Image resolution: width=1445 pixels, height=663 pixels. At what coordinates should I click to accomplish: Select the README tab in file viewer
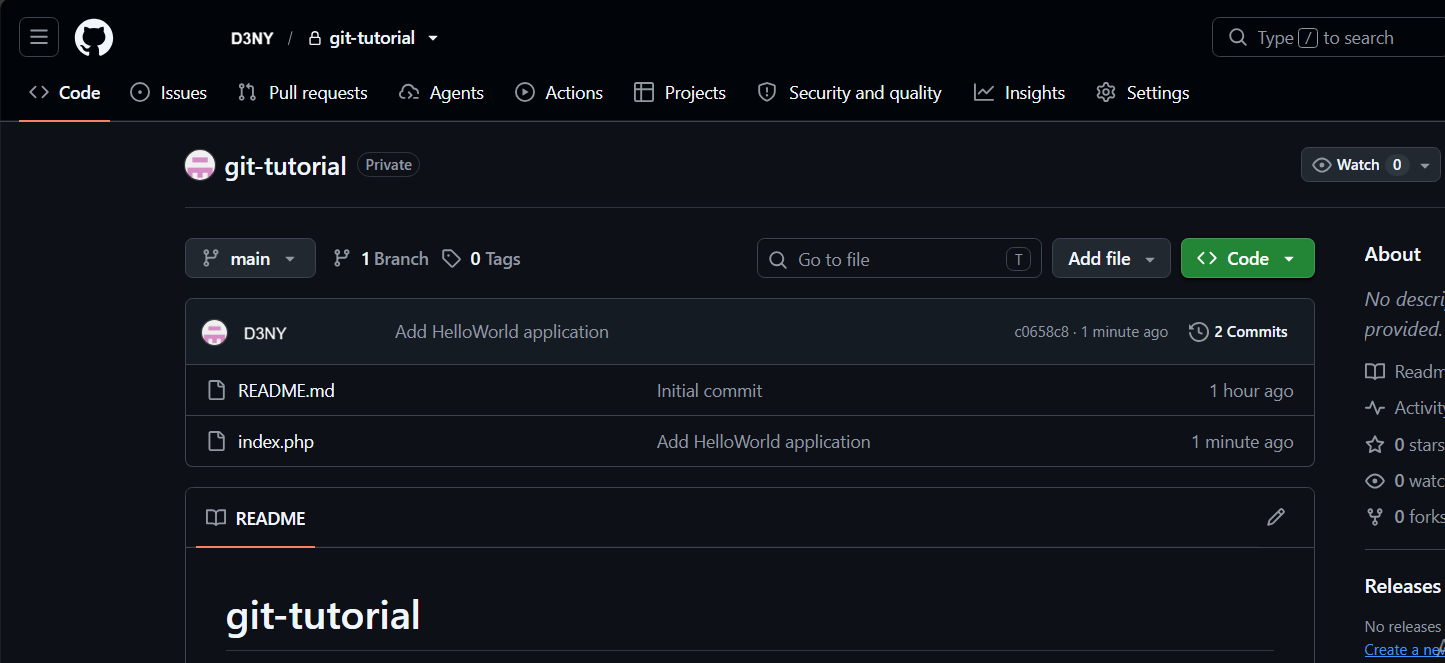256,518
